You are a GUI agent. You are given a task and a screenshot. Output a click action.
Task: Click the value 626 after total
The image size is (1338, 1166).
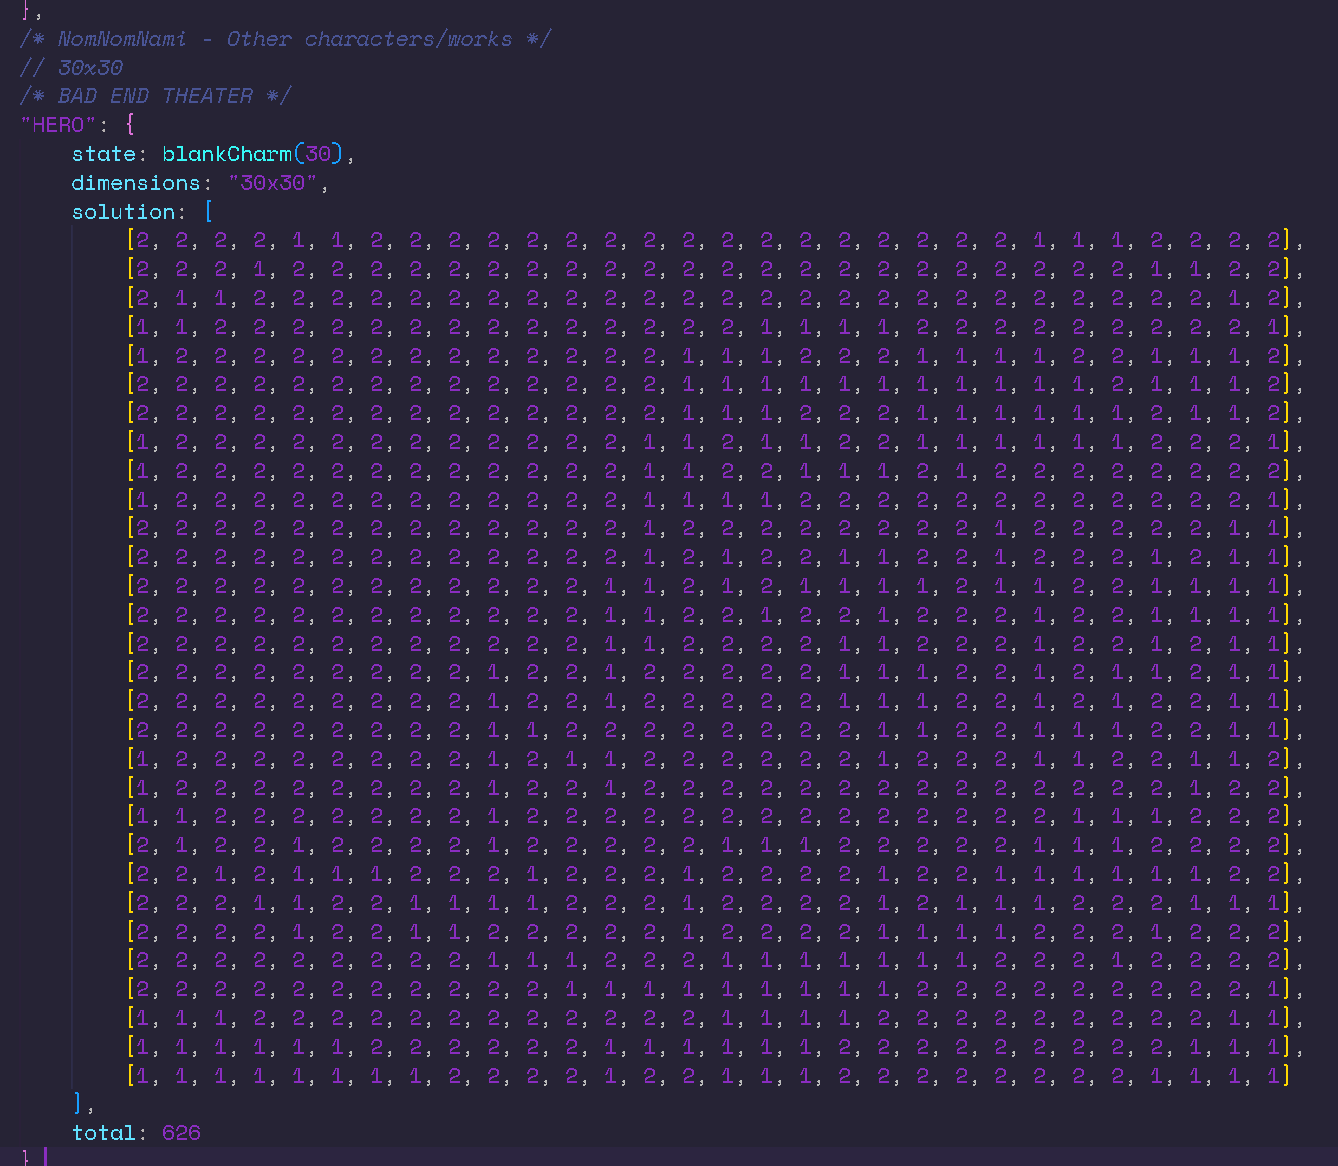(x=181, y=1133)
